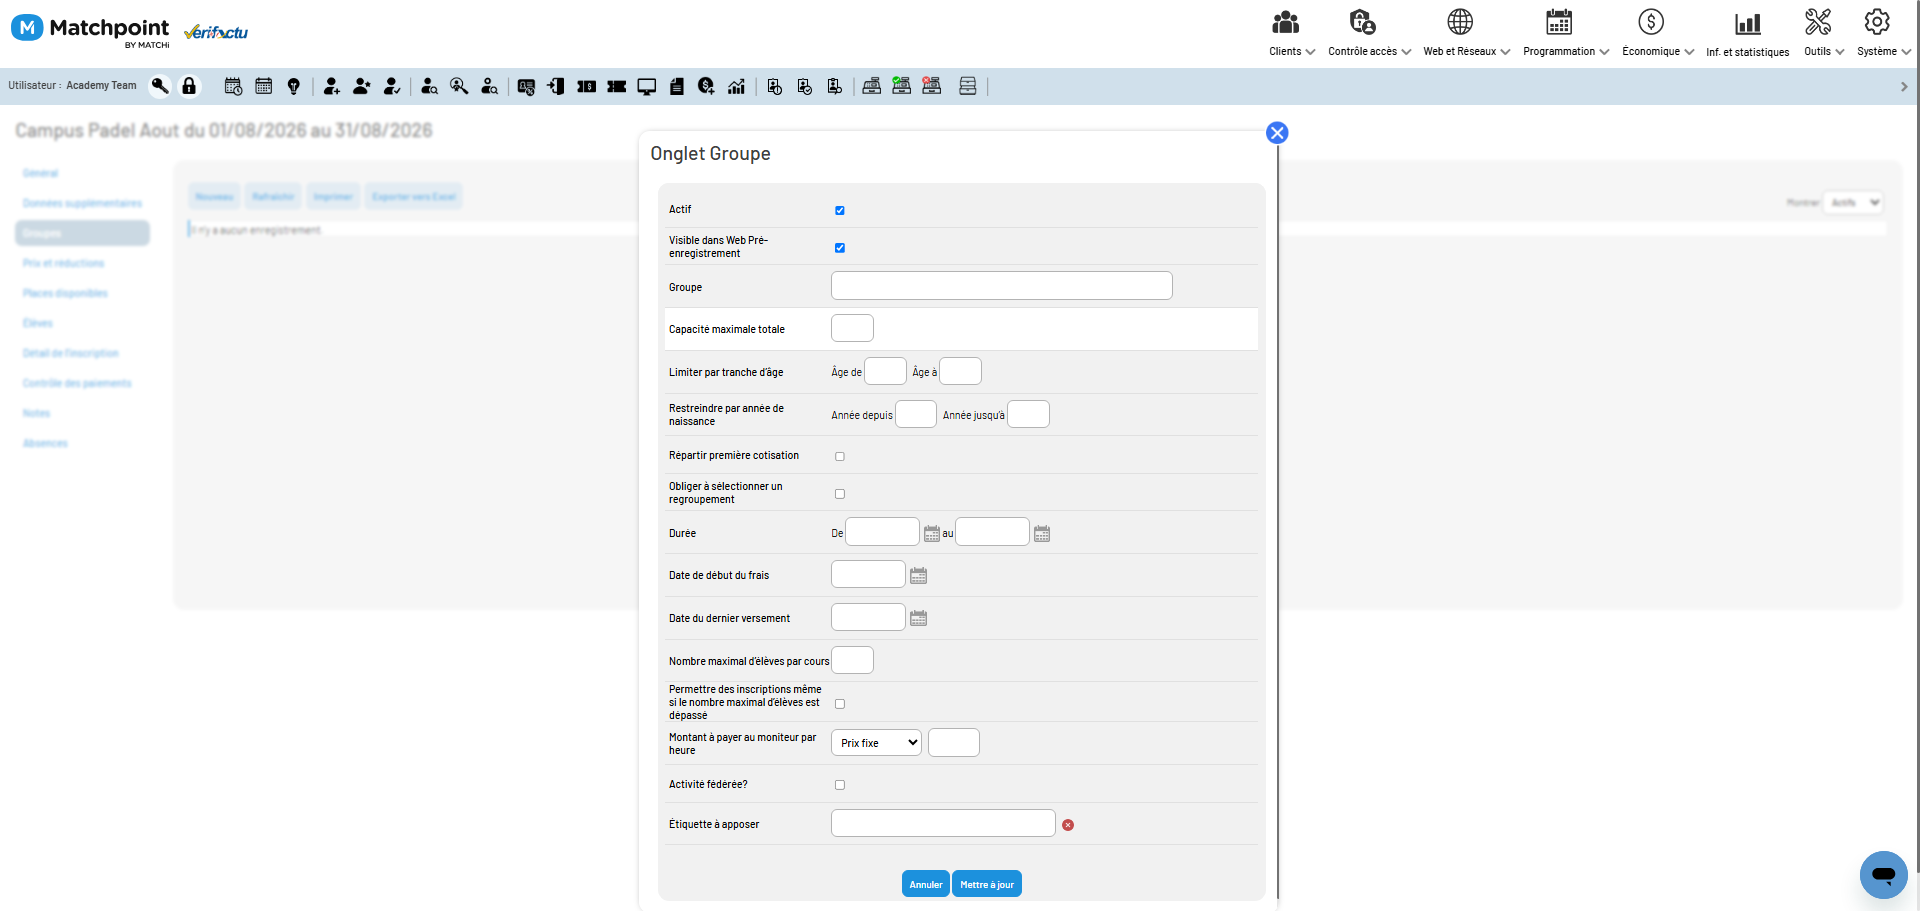Screen dimensions: 1920x911
Task: Click the person-with-checkmark toolbar icon
Action: [392, 87]
